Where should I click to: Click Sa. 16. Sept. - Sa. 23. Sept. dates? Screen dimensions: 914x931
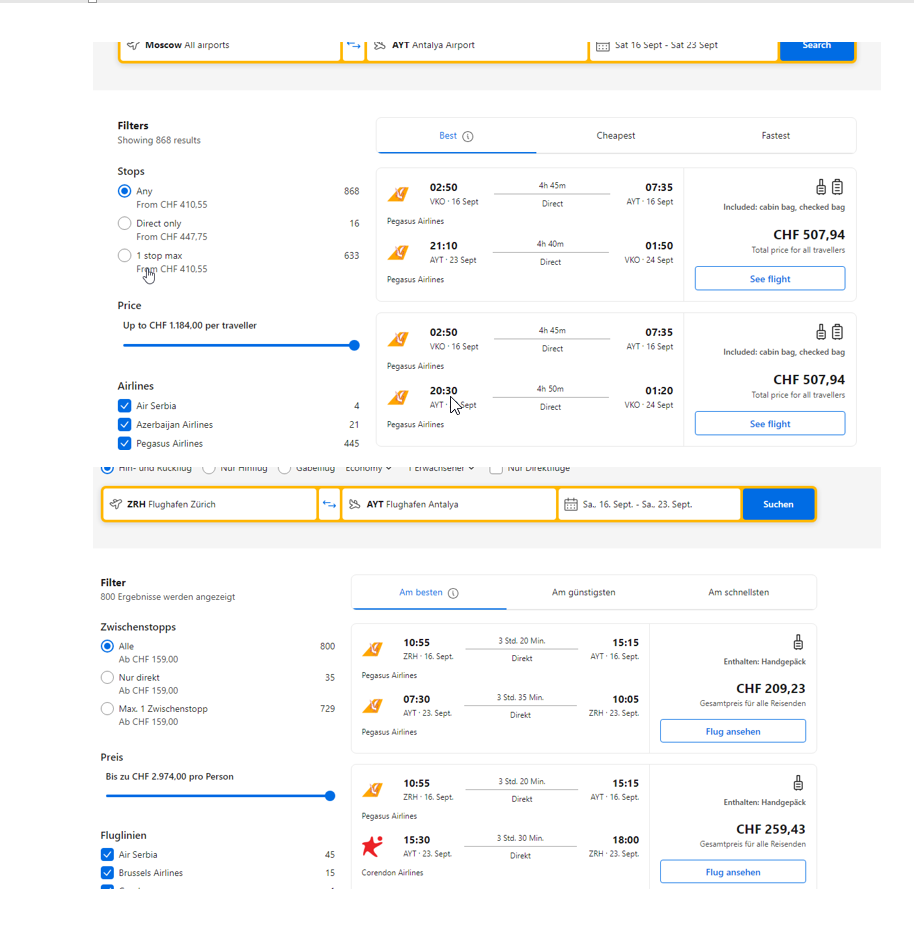click(x=650, y=504)
